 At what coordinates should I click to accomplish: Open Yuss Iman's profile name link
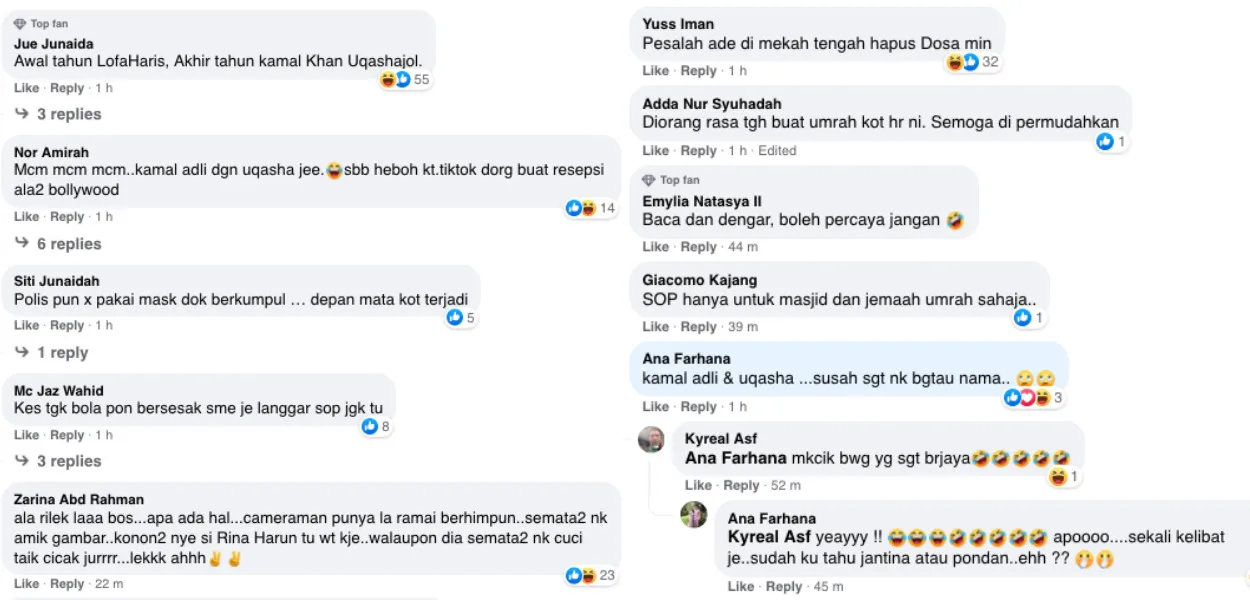(x=678, y=24)
